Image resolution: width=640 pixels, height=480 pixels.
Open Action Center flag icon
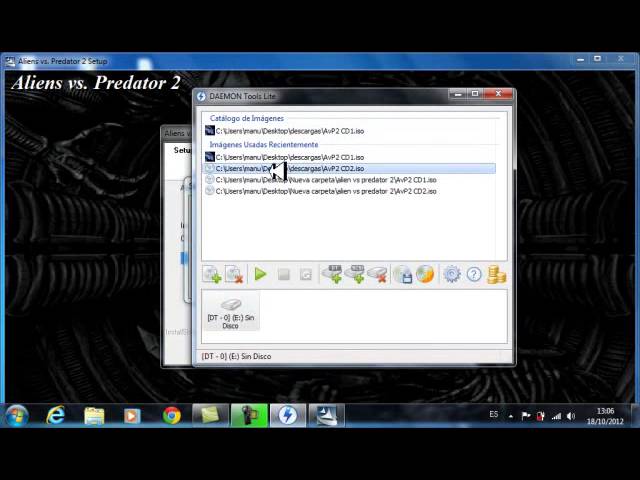coord(526,416)
